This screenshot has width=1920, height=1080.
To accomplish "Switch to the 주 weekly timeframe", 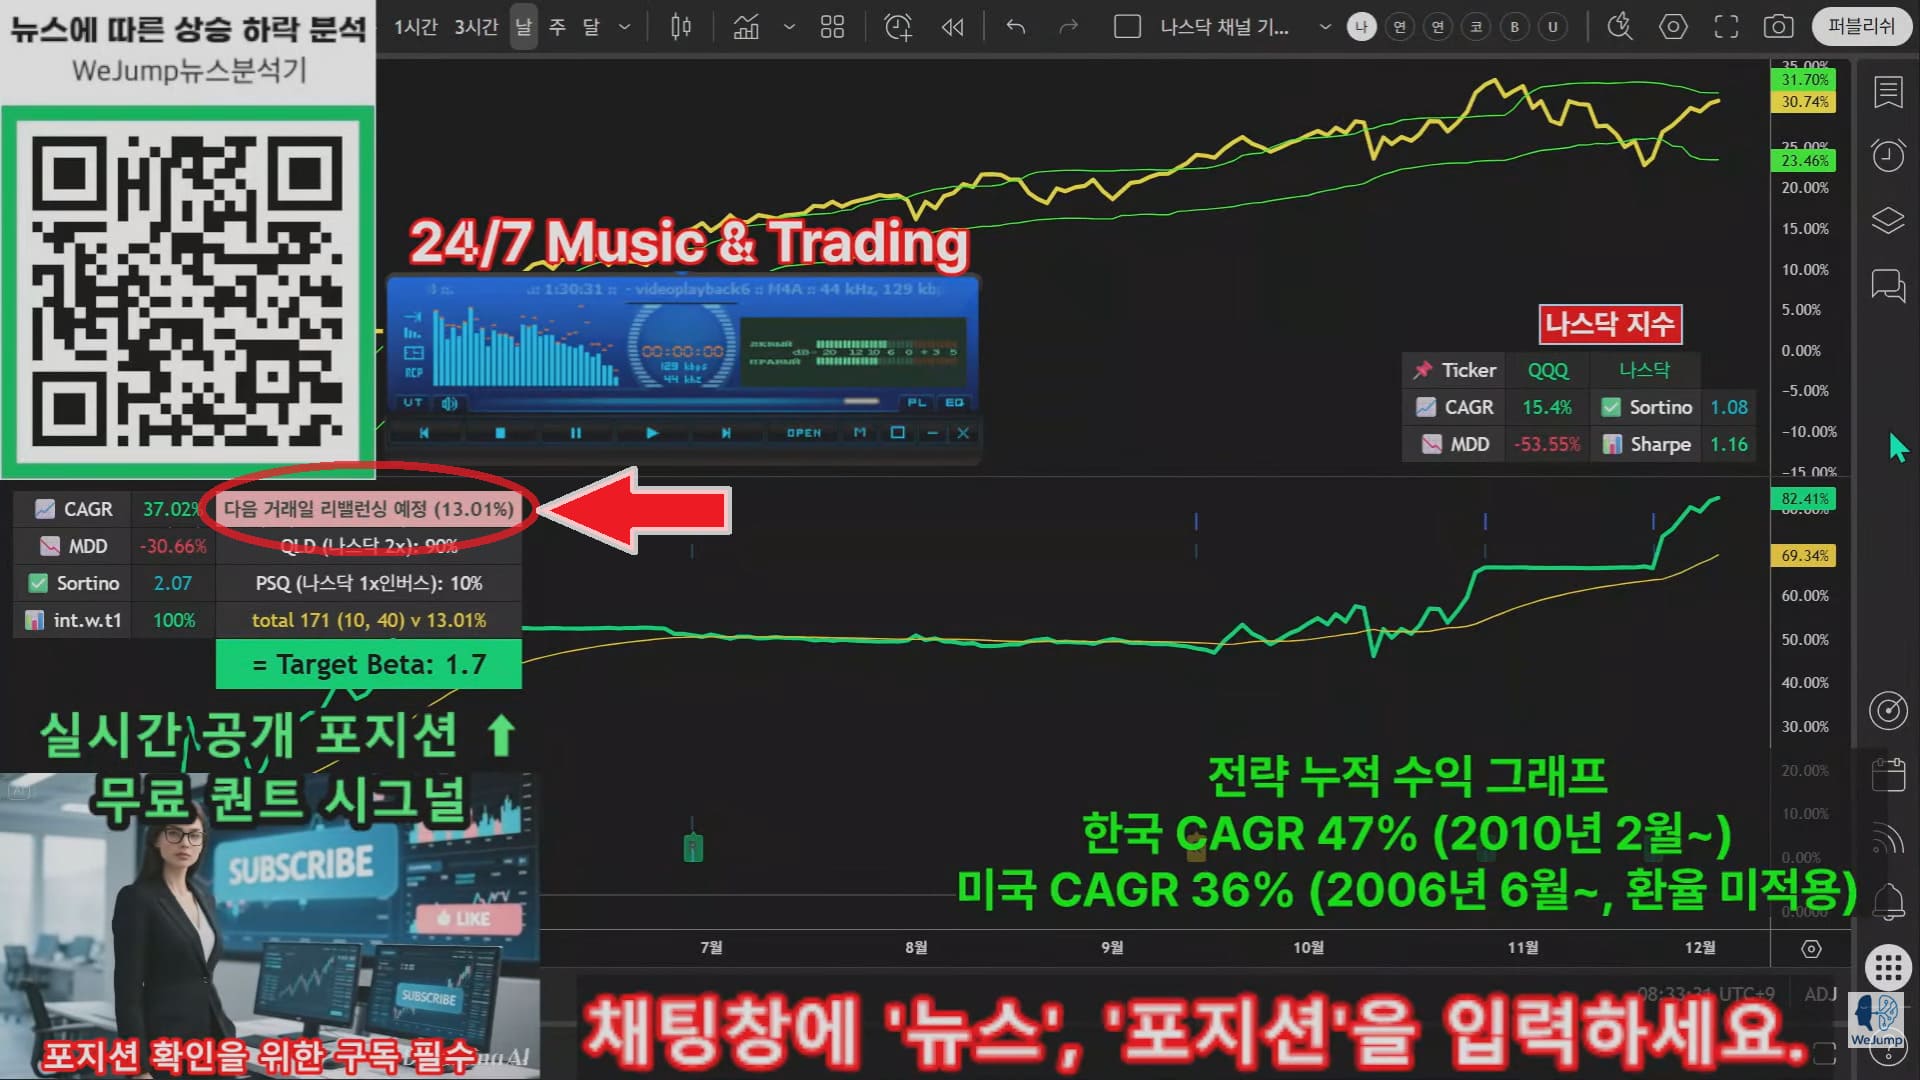I will [x=558, y=27].
